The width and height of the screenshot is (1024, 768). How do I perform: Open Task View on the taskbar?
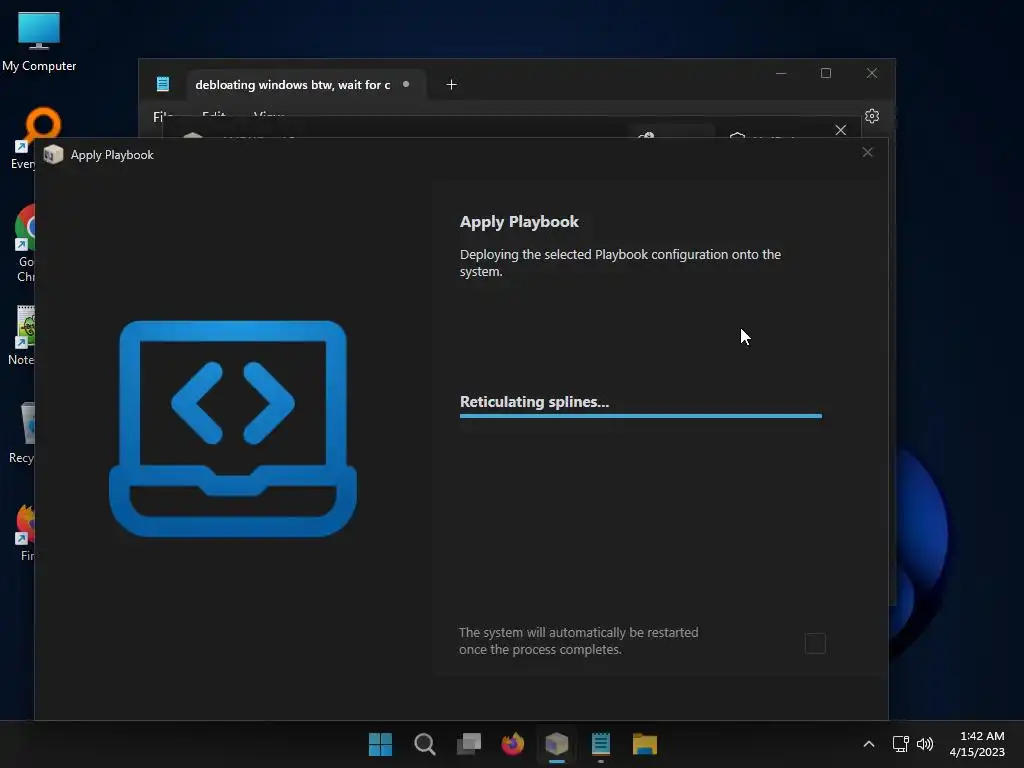468,744
